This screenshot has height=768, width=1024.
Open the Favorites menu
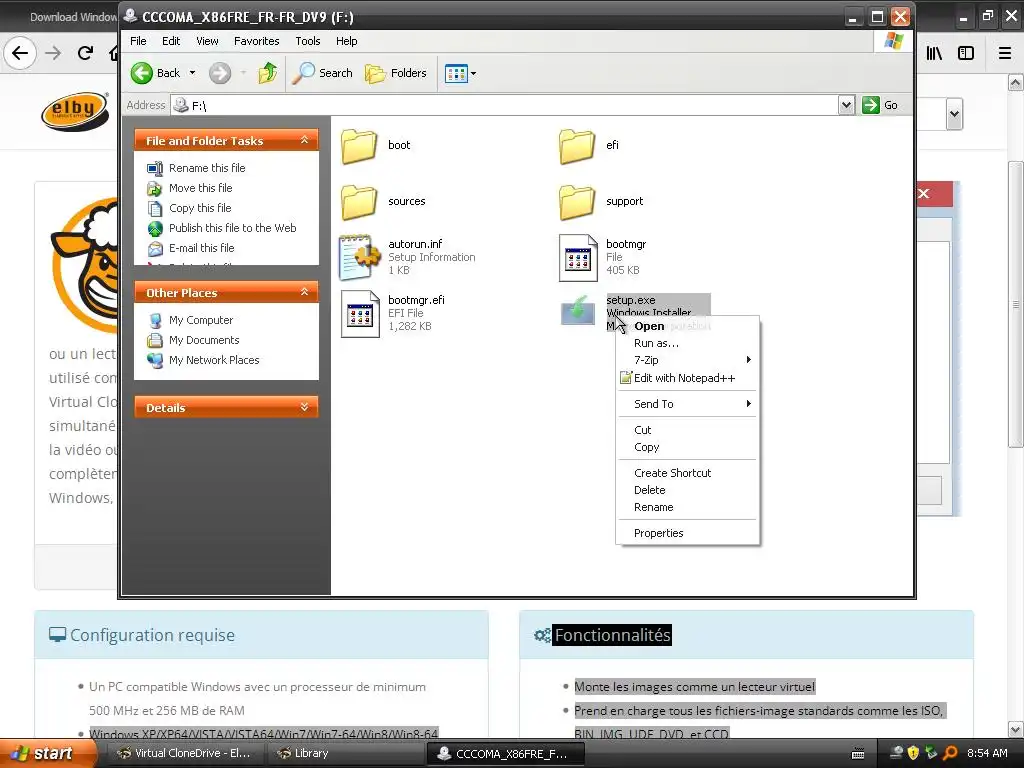257,41
